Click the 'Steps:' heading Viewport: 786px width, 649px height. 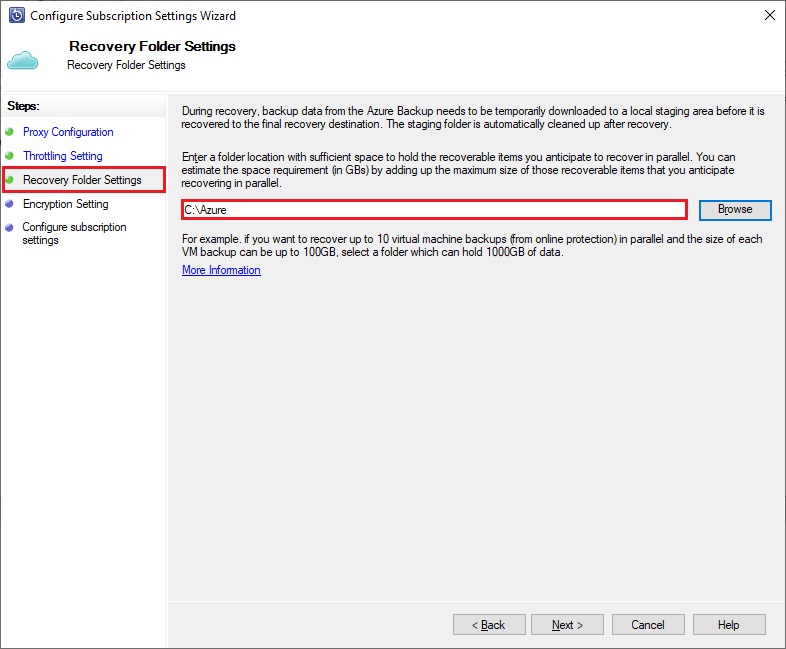pyautogui.click(x=24, y=106)
